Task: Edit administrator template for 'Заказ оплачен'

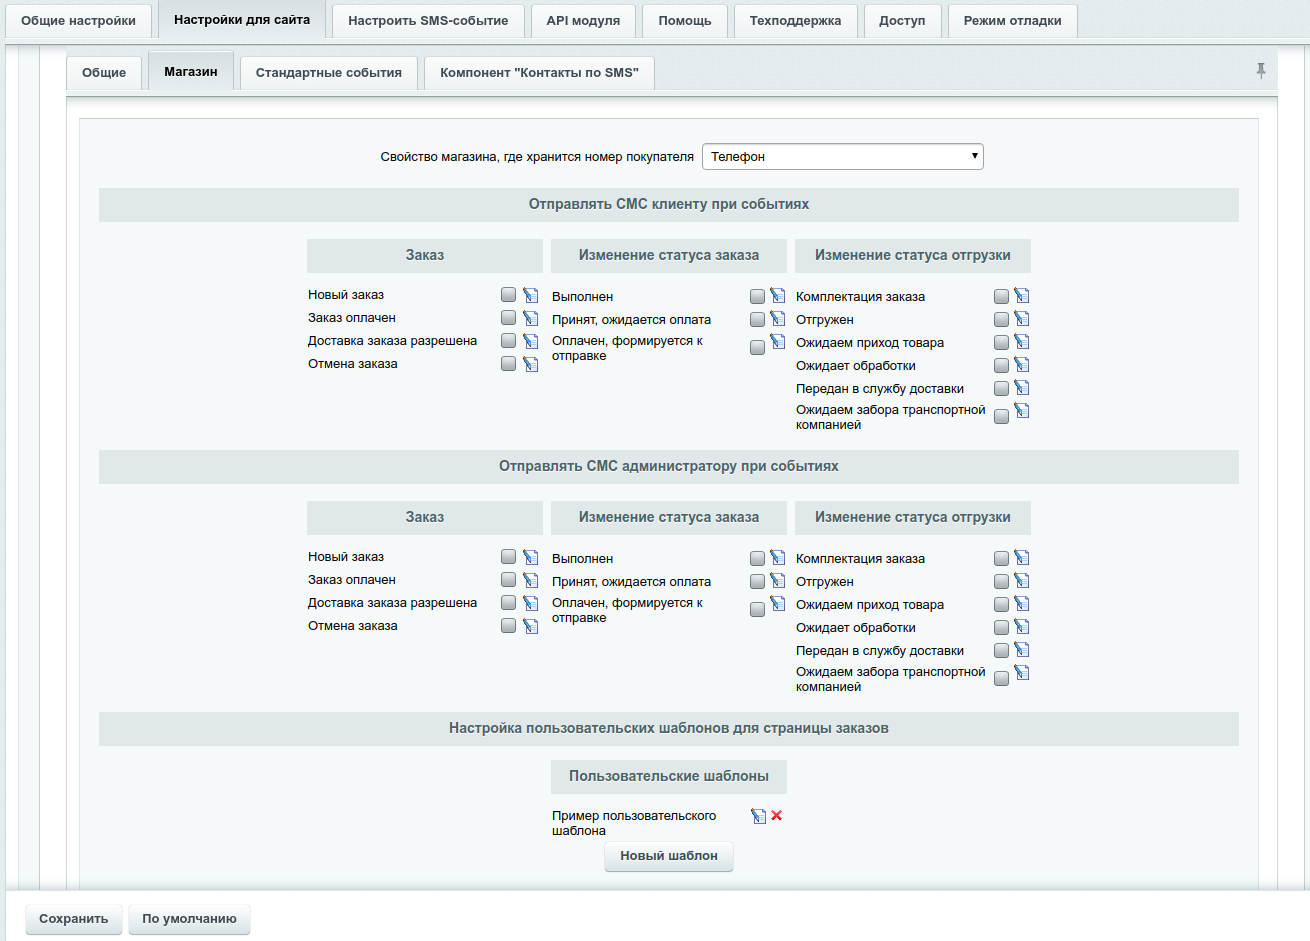Action: coord(530,580)
